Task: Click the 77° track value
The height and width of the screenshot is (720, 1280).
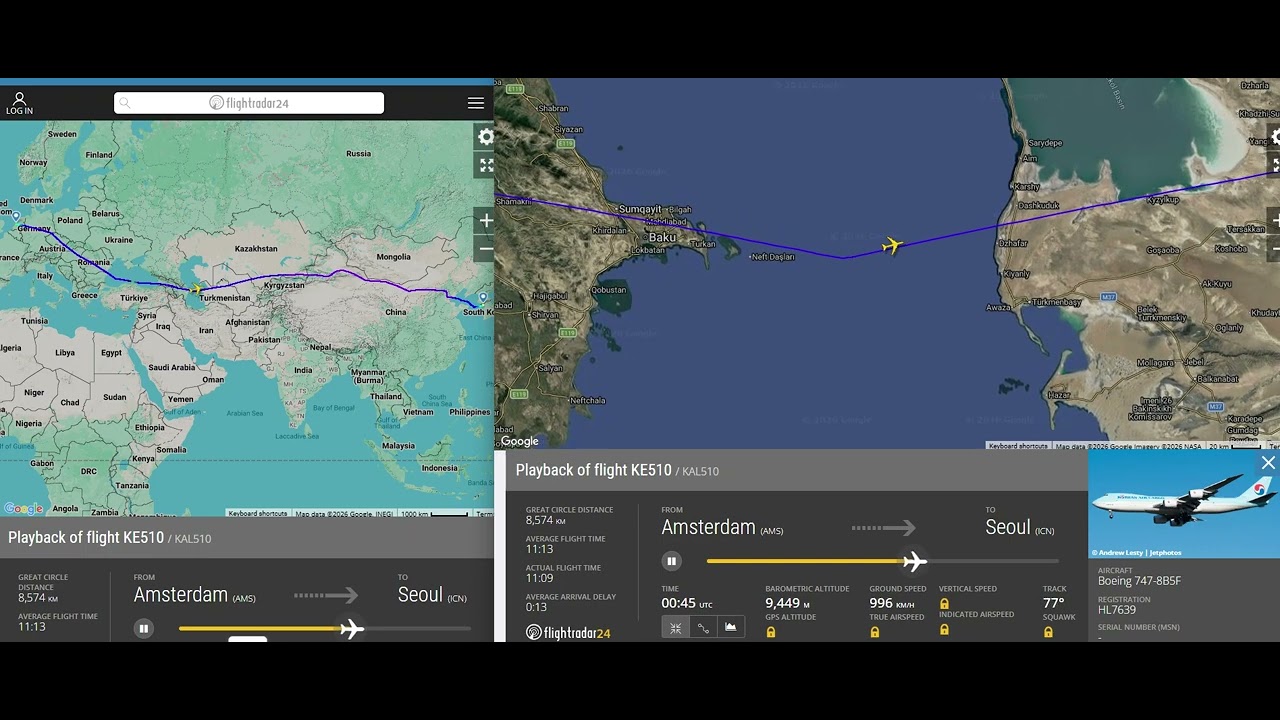Action: point(1053,604)
